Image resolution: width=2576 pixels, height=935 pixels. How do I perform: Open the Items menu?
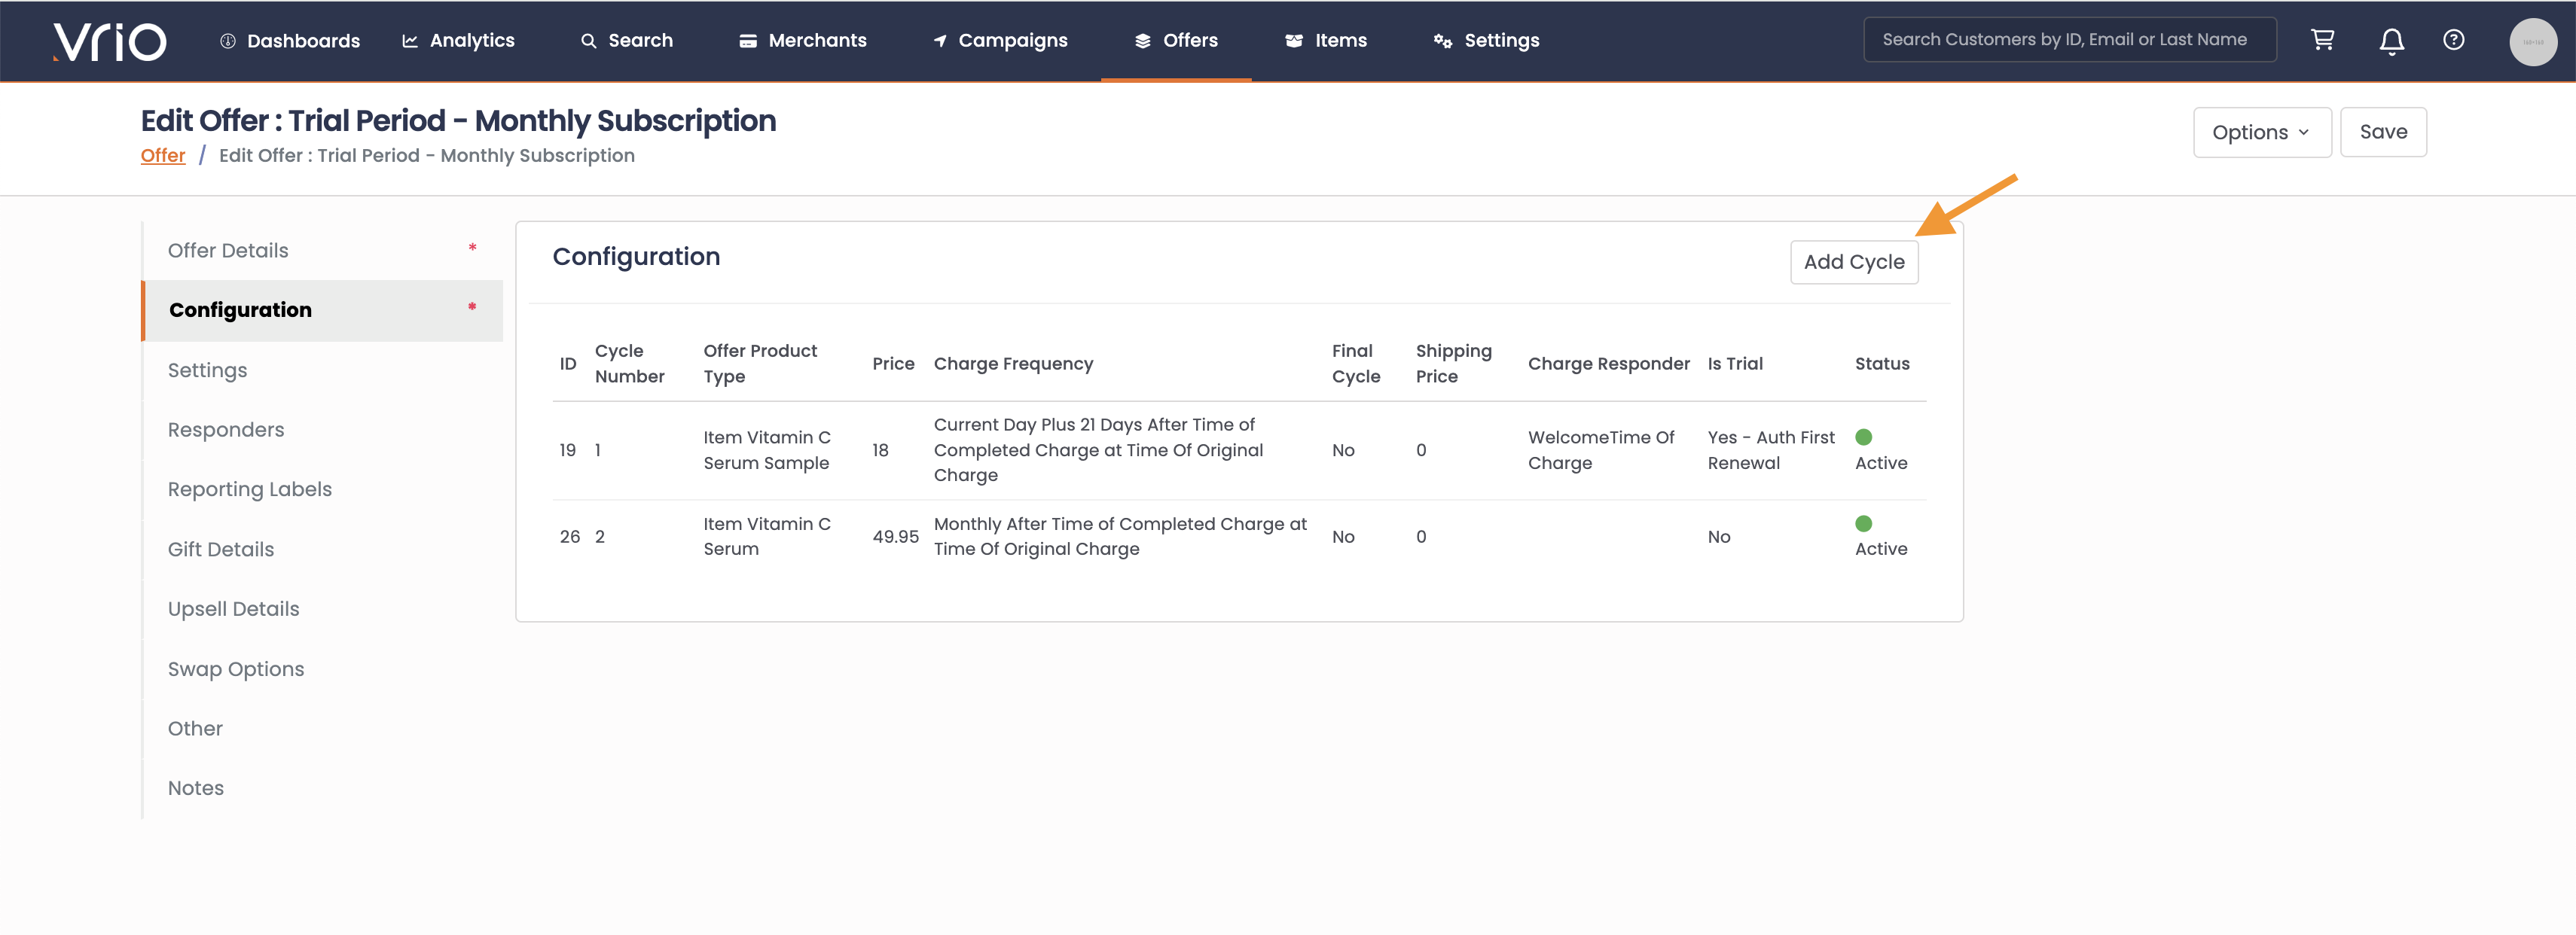(1326, 41)
